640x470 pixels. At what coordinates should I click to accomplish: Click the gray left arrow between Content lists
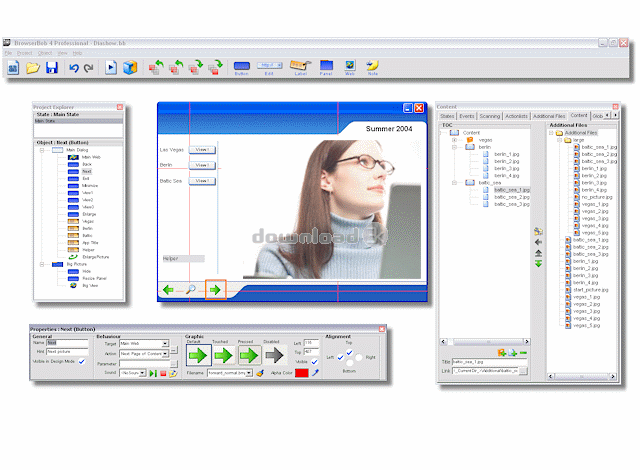(x=538, y=242)
